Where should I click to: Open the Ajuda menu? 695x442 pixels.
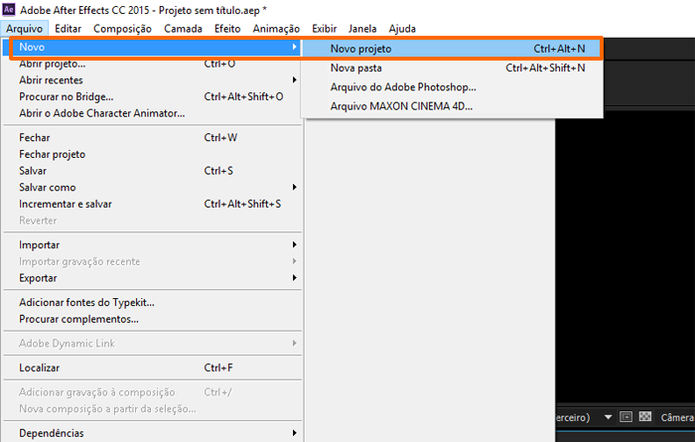coord(402,29)
